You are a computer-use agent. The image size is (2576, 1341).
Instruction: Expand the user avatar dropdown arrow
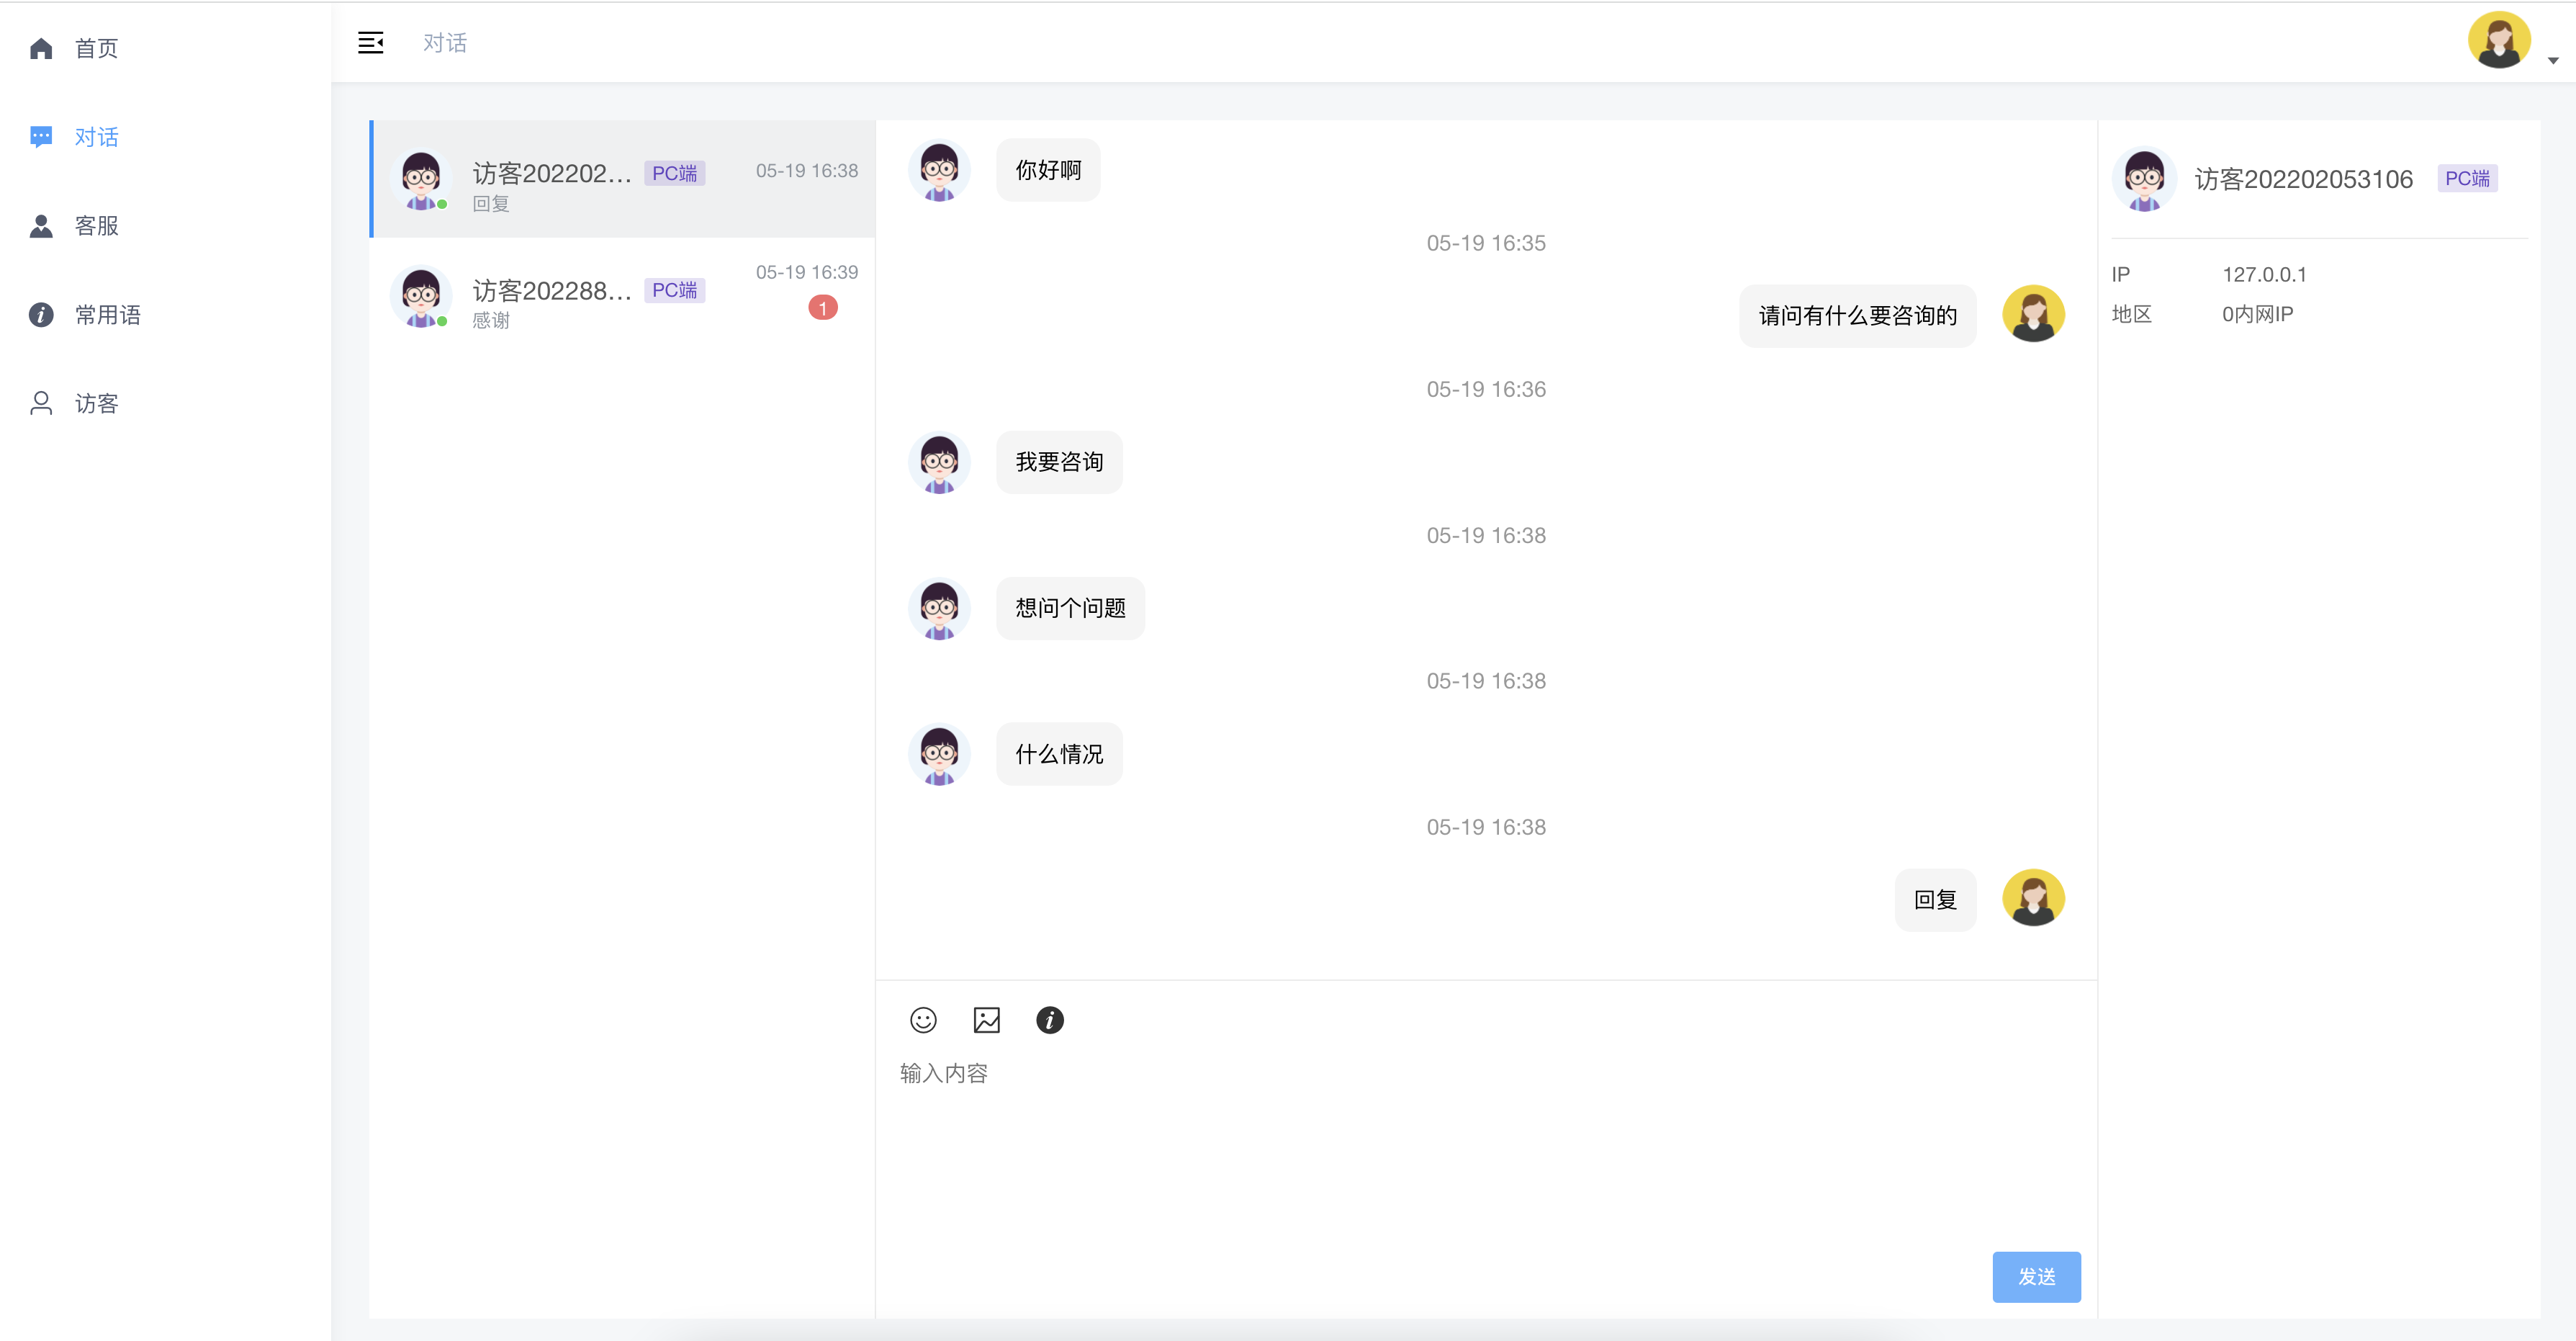click(2553, 61)
